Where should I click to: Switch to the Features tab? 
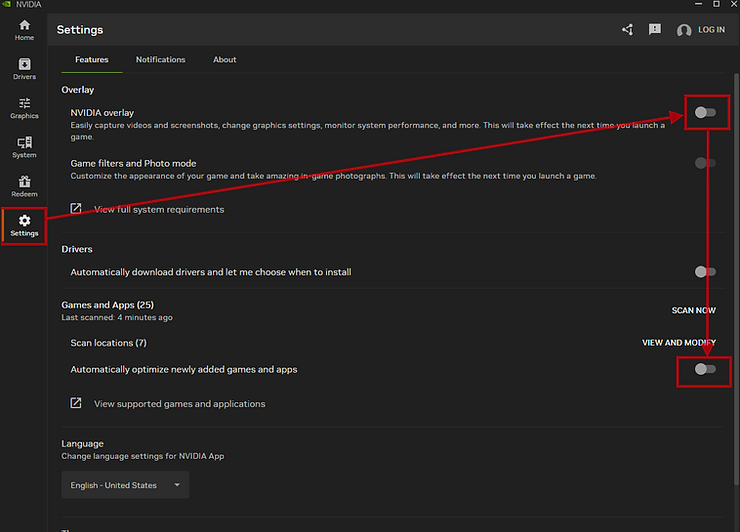(92, 59)
